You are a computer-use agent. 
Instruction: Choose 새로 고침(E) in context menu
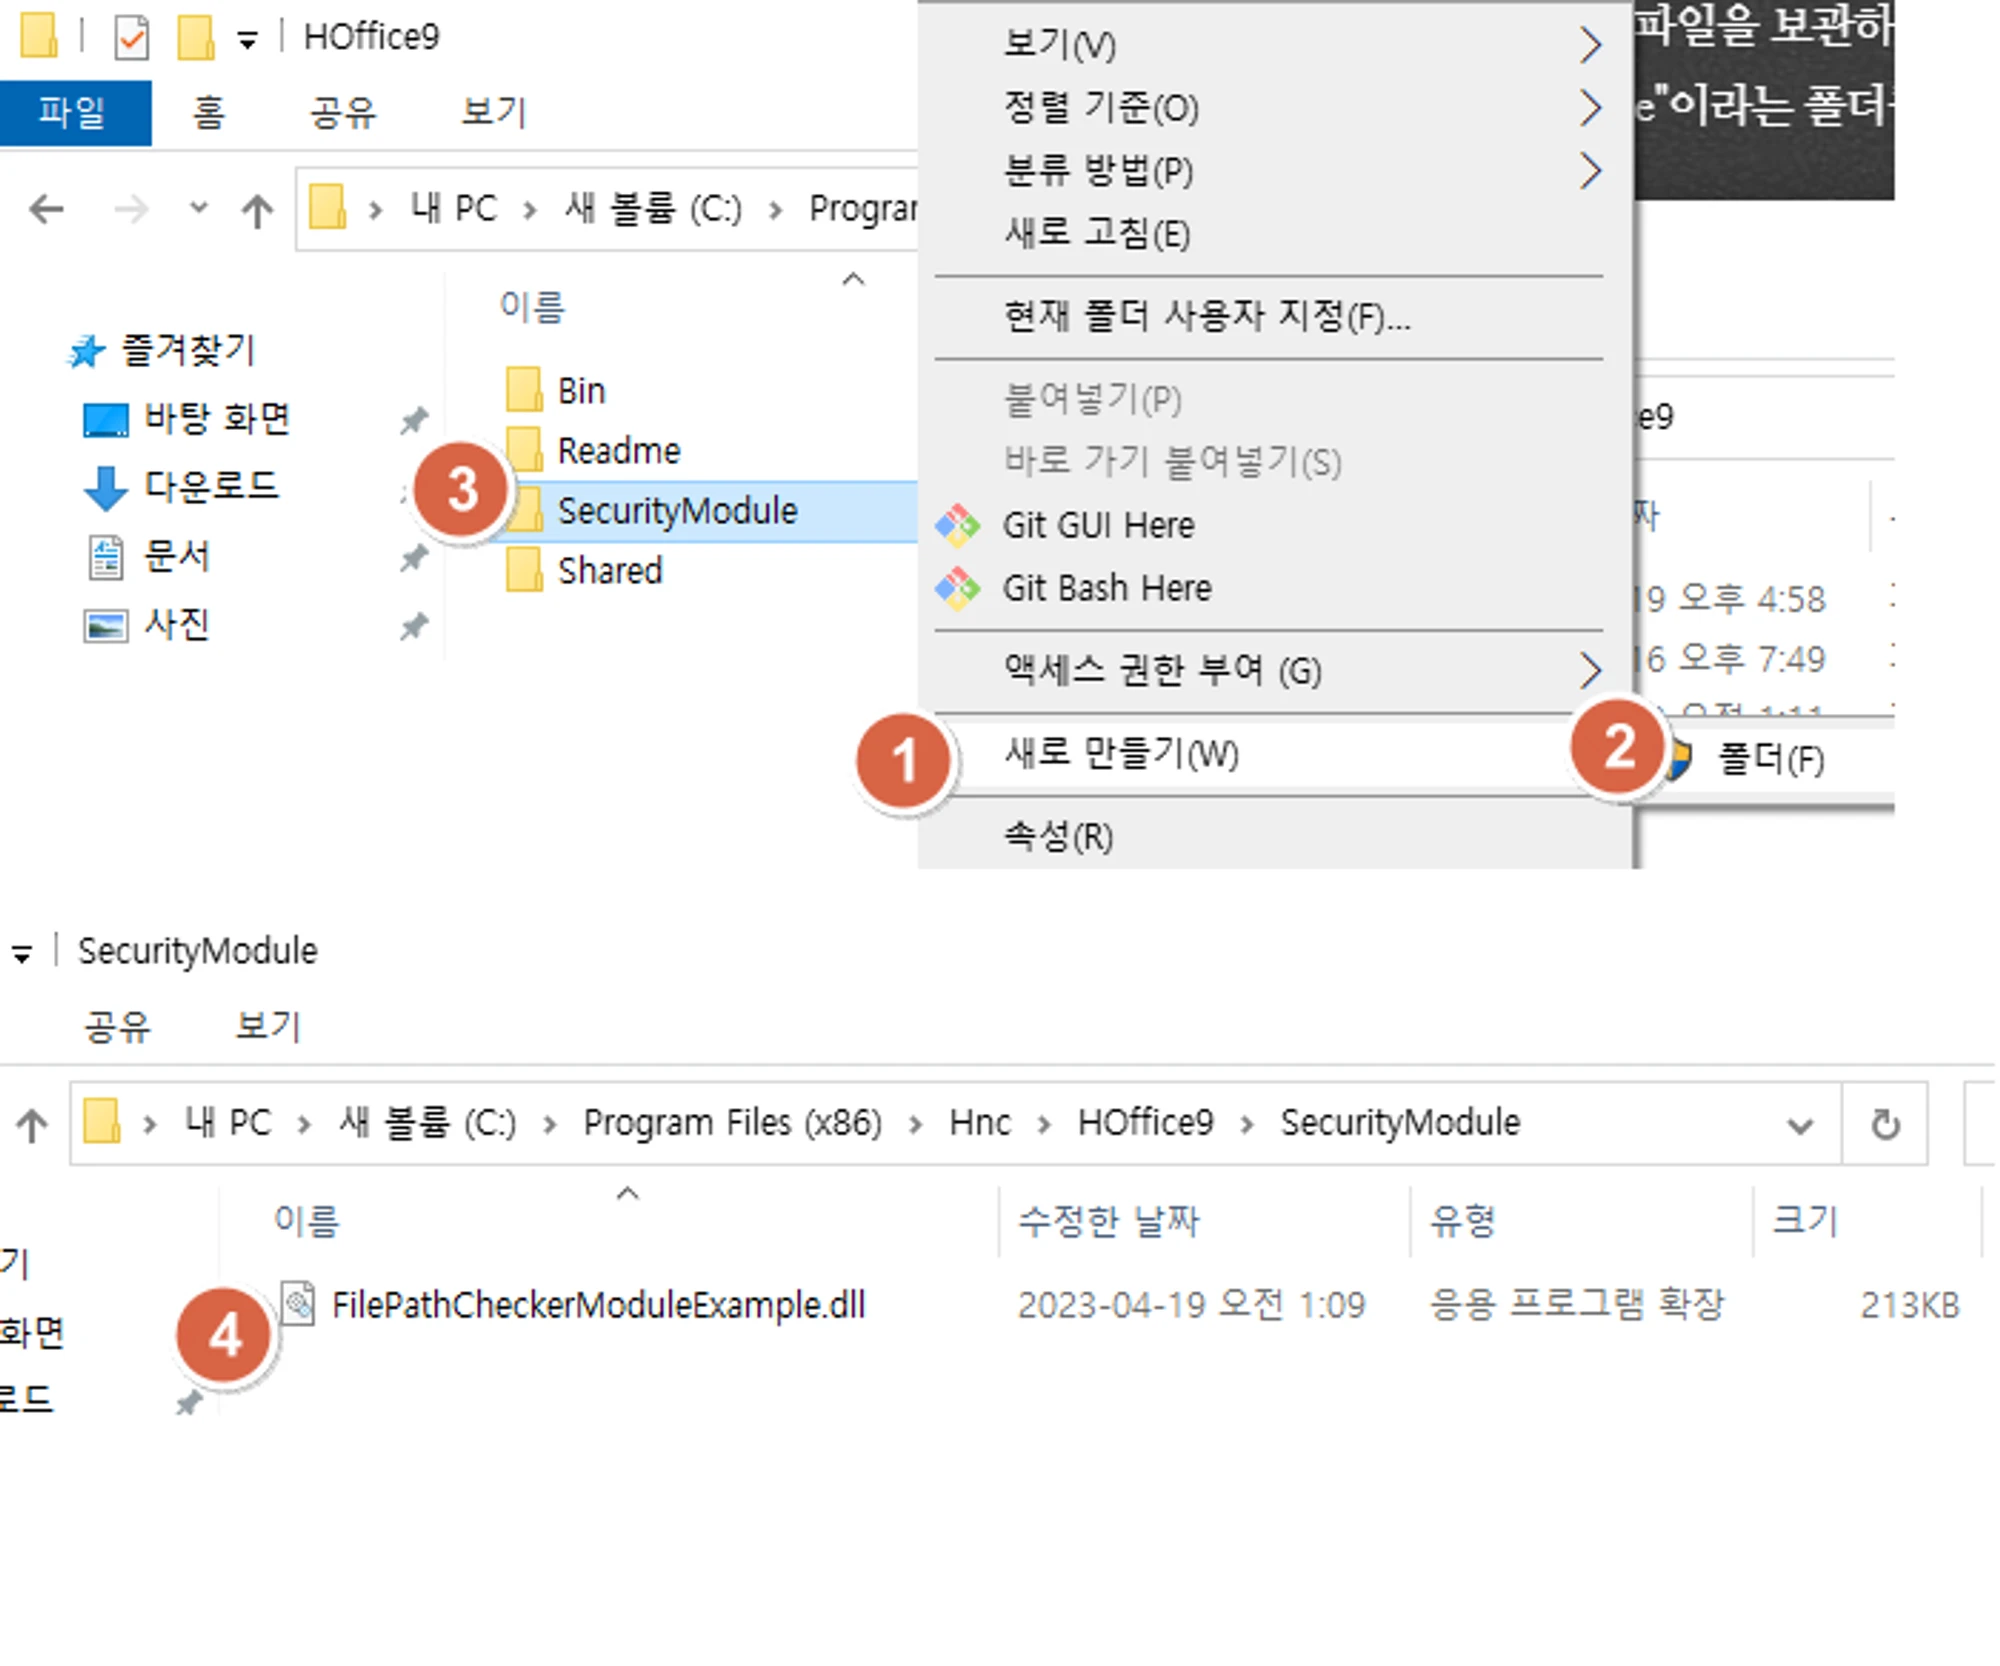[x=1275, y=233]
